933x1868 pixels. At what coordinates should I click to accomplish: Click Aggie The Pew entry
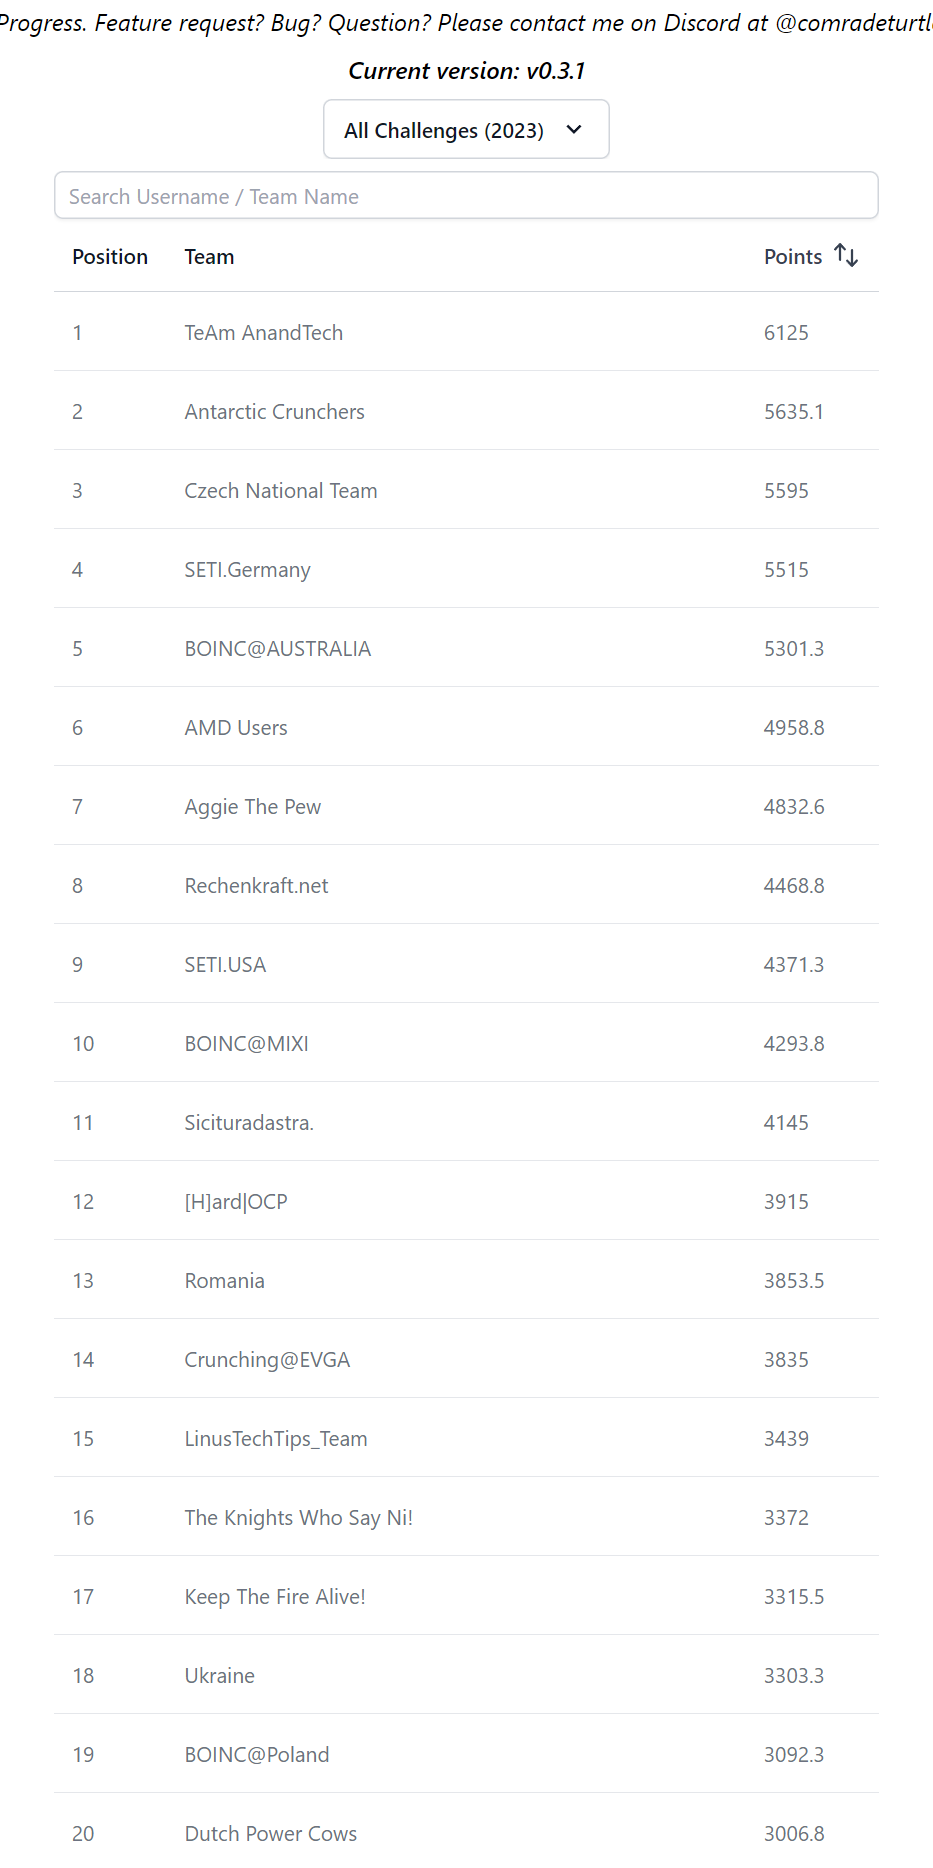(x=252, y=807)
